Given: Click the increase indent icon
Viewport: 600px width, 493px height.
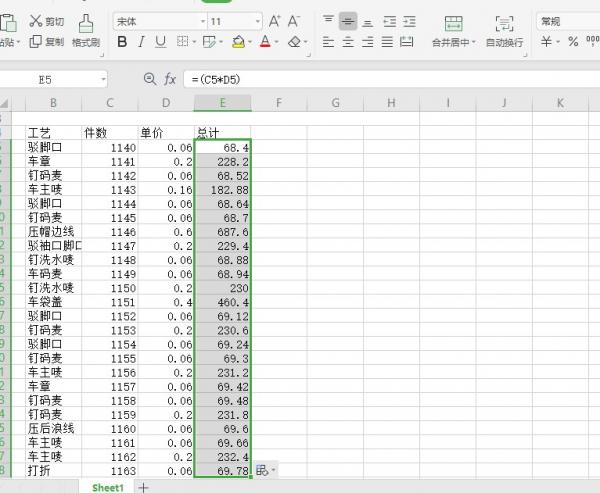Looking at the screenshot, I should point(409,21).
